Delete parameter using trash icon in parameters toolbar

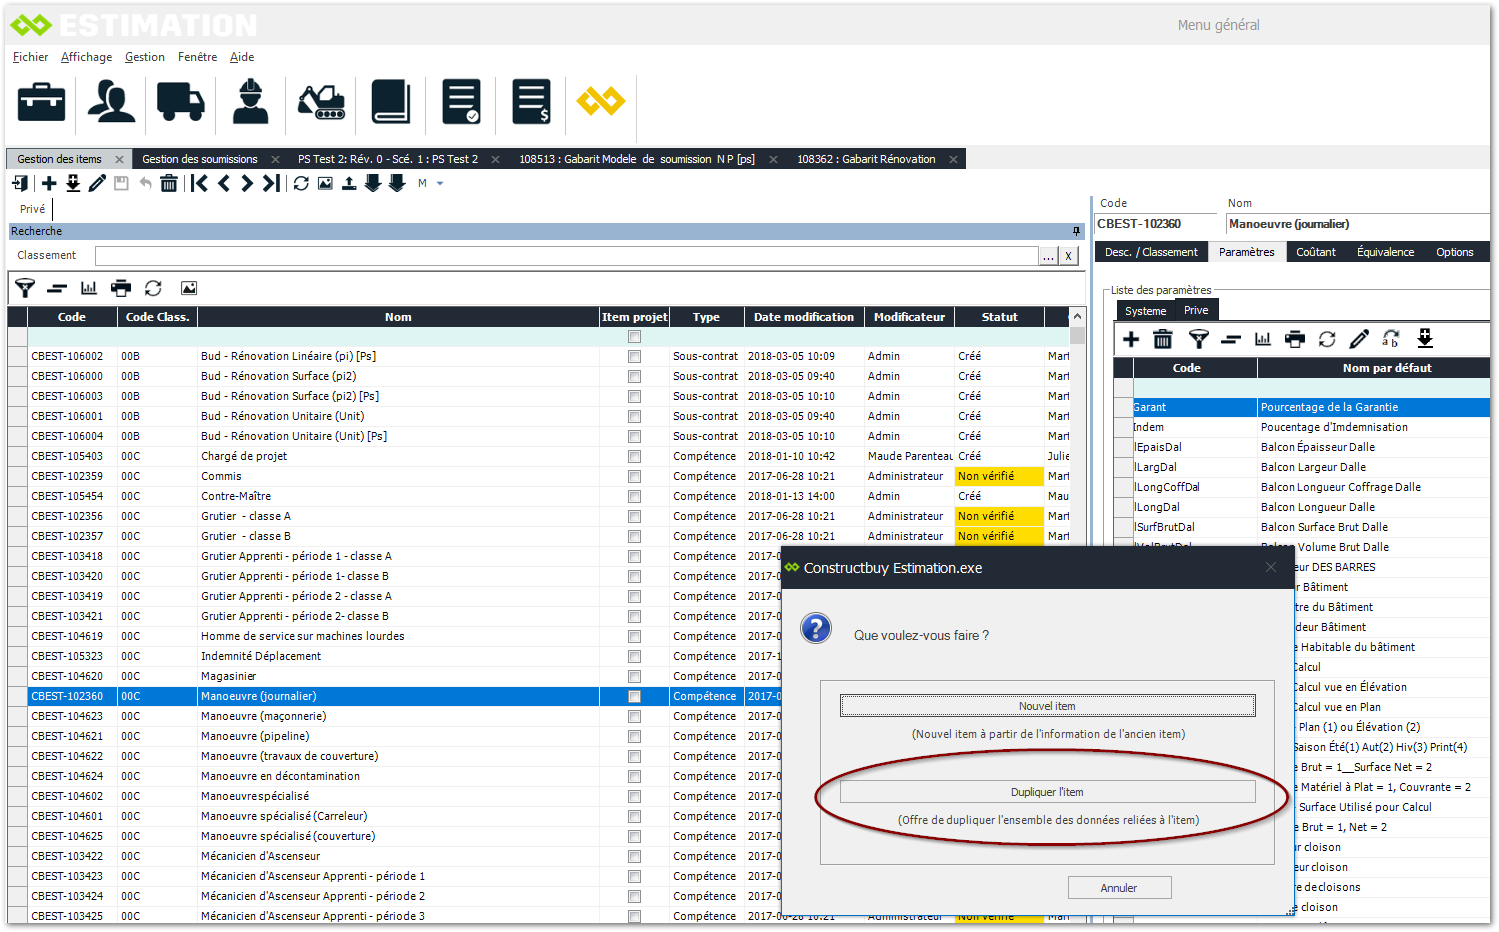click(x=1162, y=339)
